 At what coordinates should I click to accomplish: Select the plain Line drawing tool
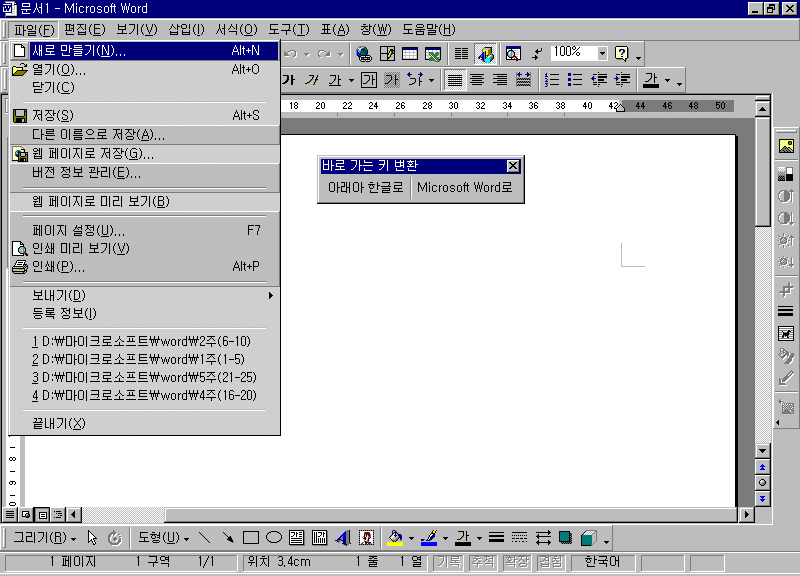(205, 538)
